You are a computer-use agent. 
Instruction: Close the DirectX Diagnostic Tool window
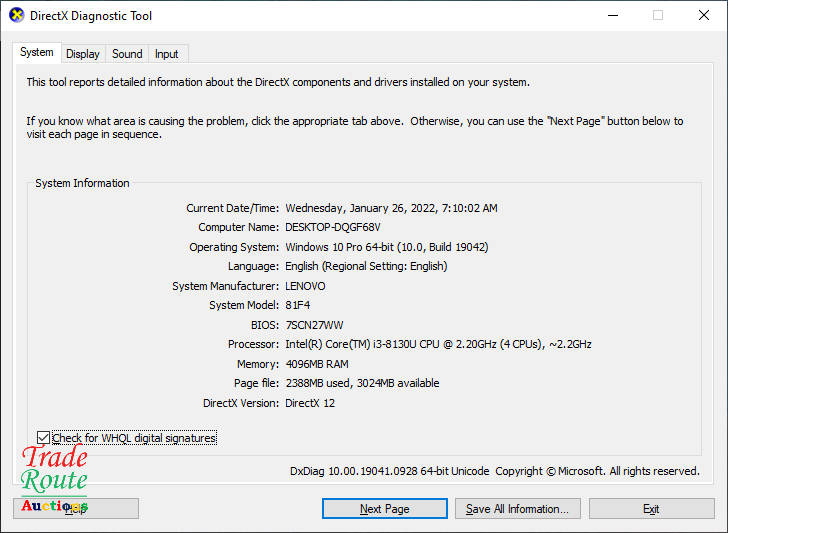[x=704, y=16]
